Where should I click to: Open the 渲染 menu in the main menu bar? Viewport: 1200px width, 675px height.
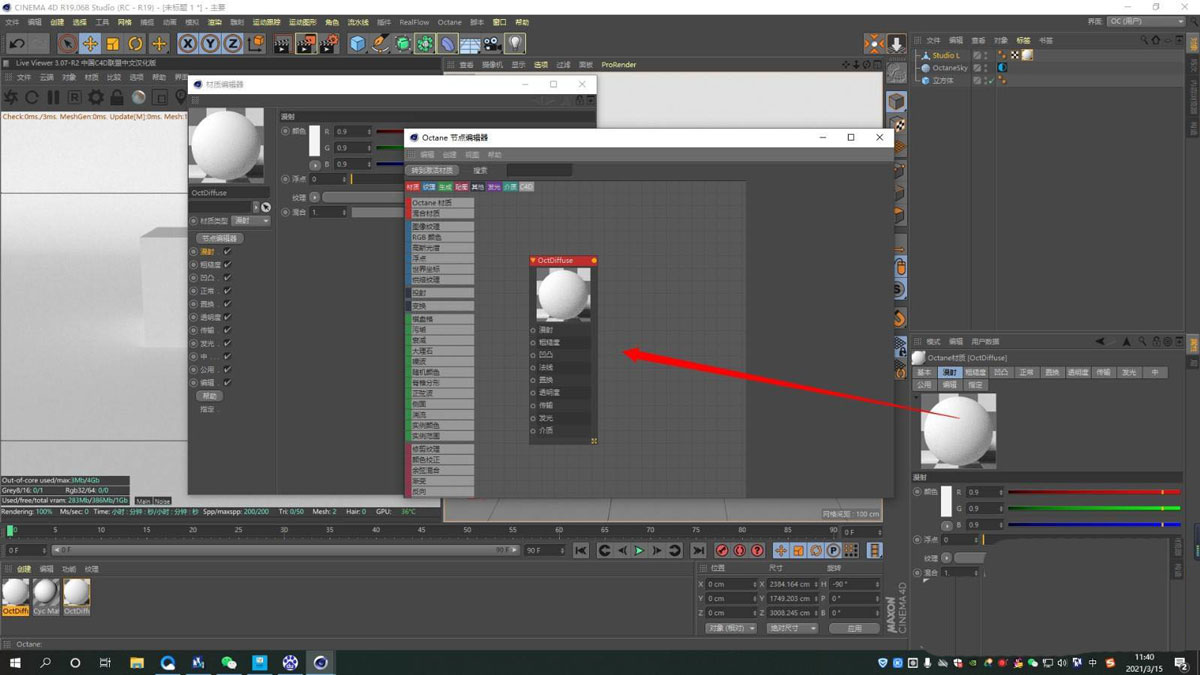214,22
